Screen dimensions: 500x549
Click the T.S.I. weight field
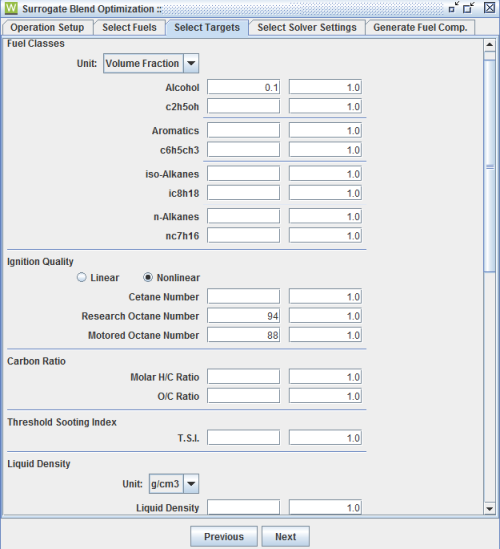coord(325,438)
